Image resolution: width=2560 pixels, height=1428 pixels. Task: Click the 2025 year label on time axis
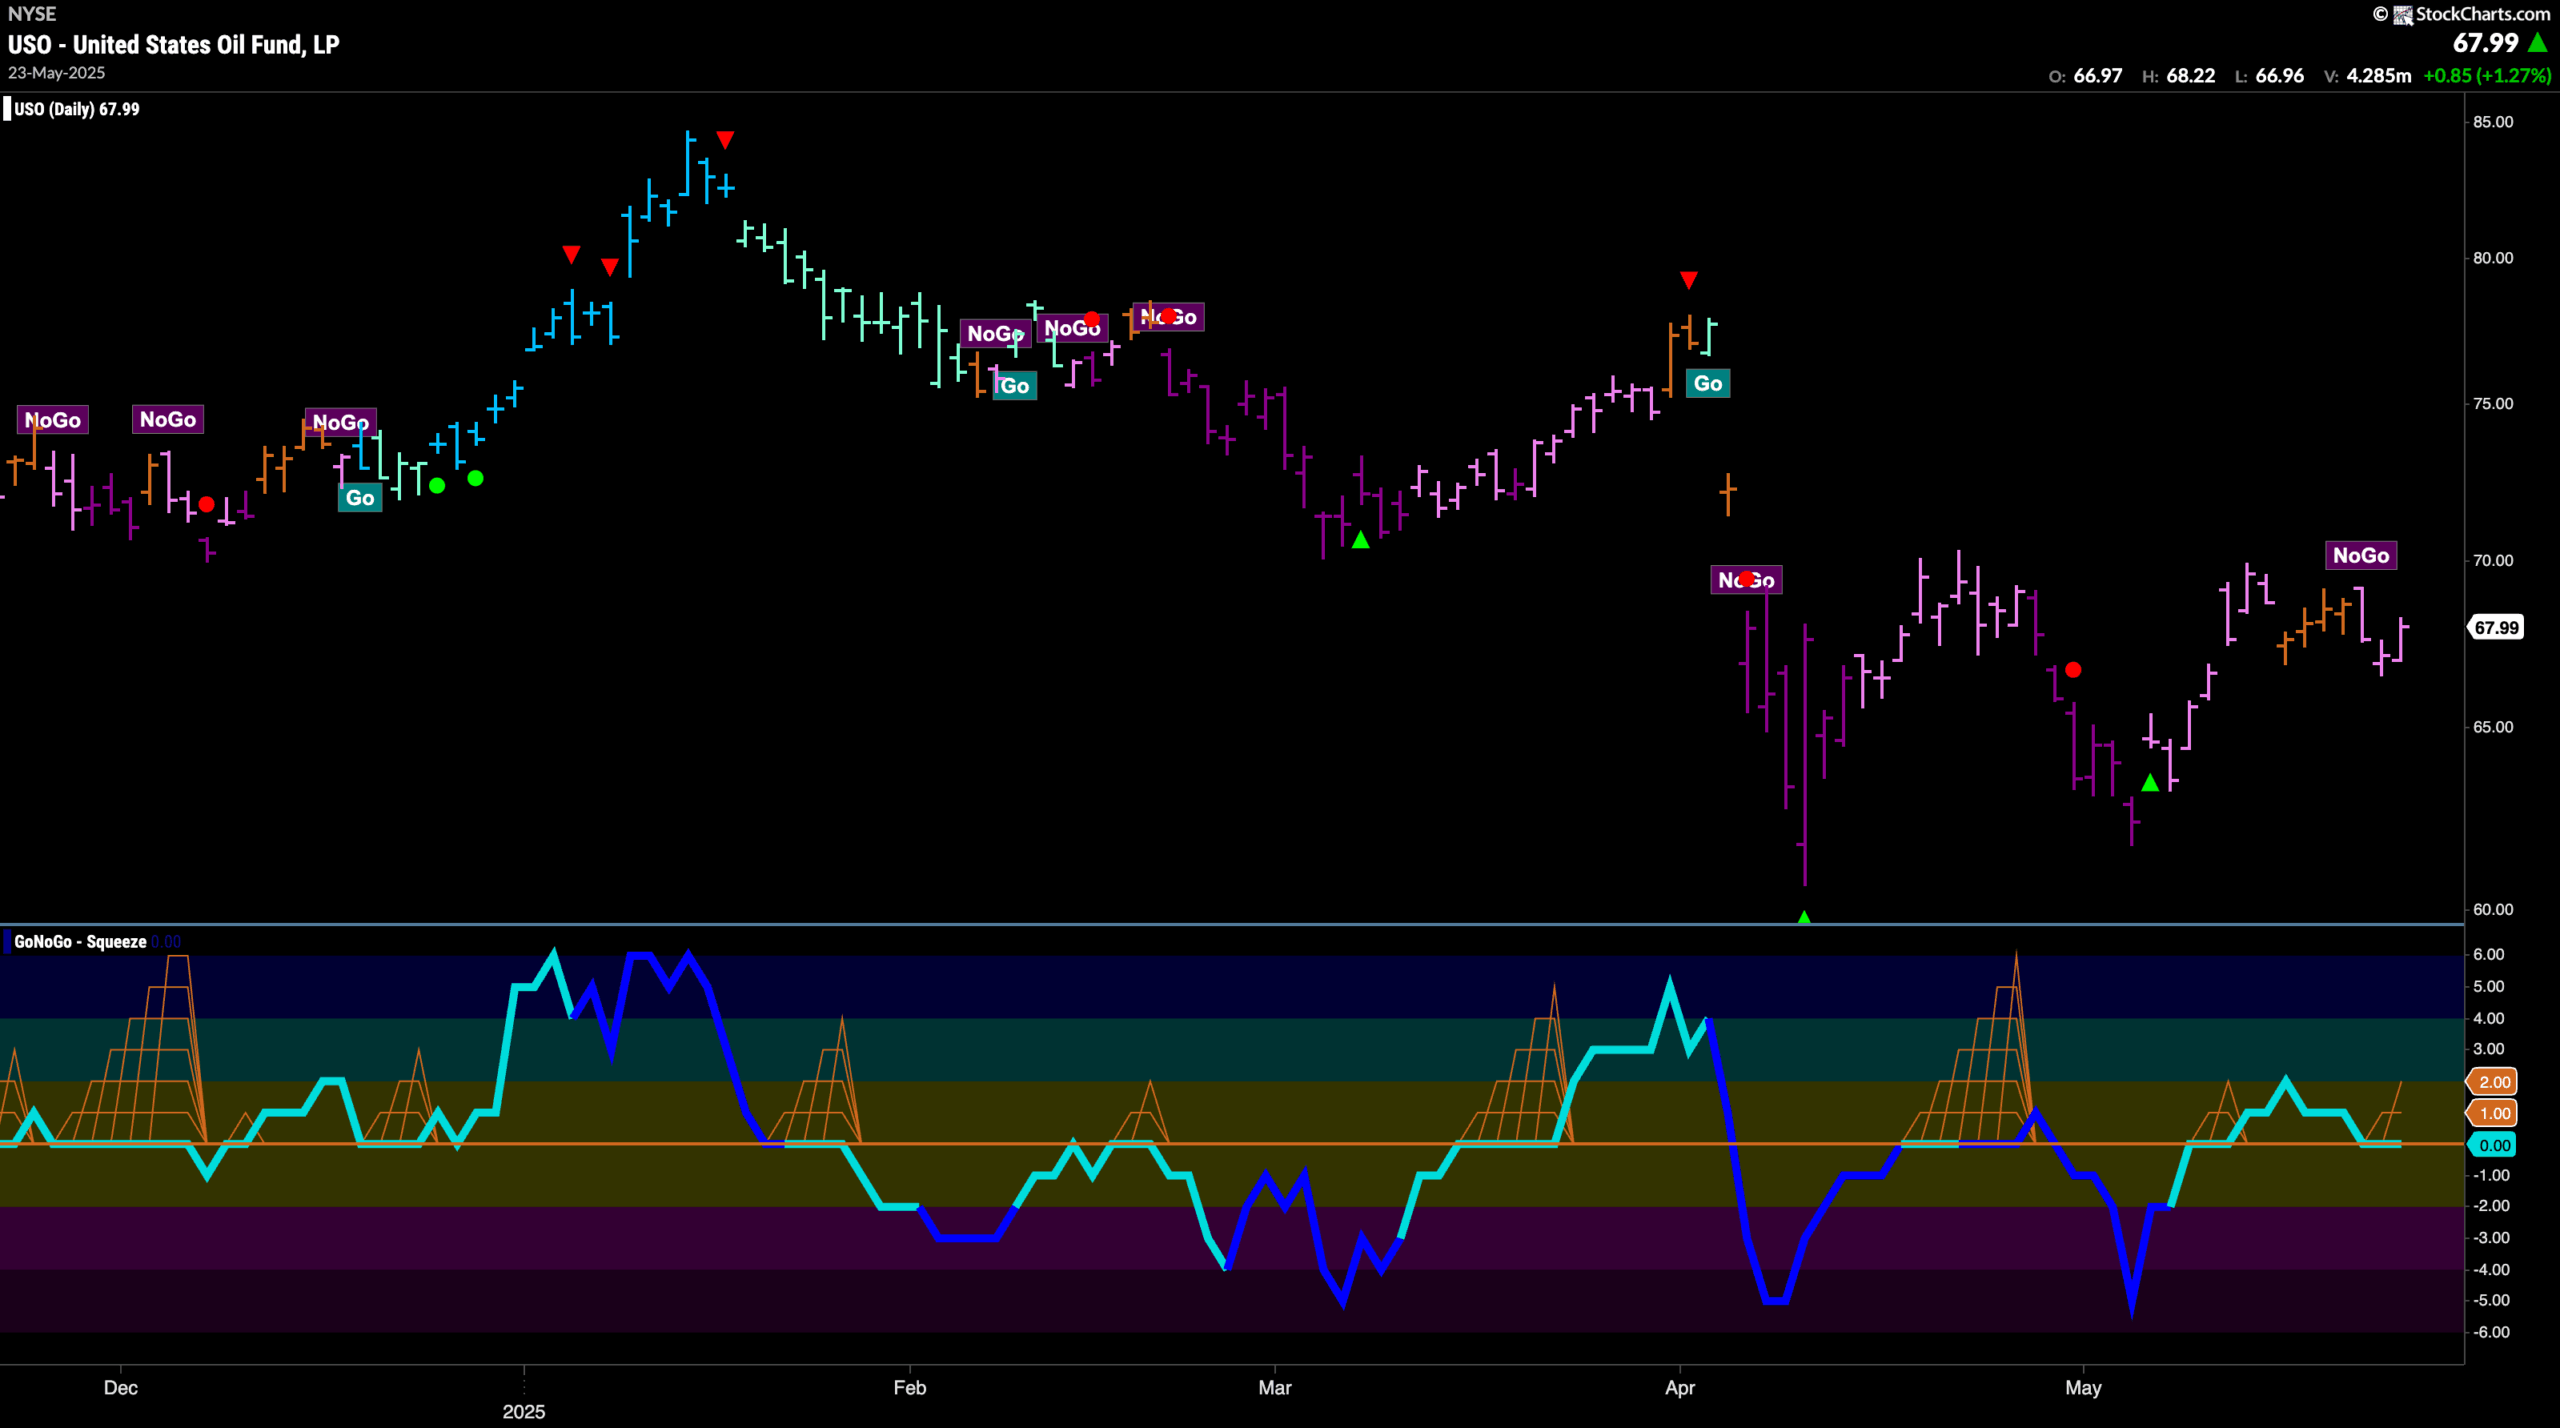click(524, 1411)
